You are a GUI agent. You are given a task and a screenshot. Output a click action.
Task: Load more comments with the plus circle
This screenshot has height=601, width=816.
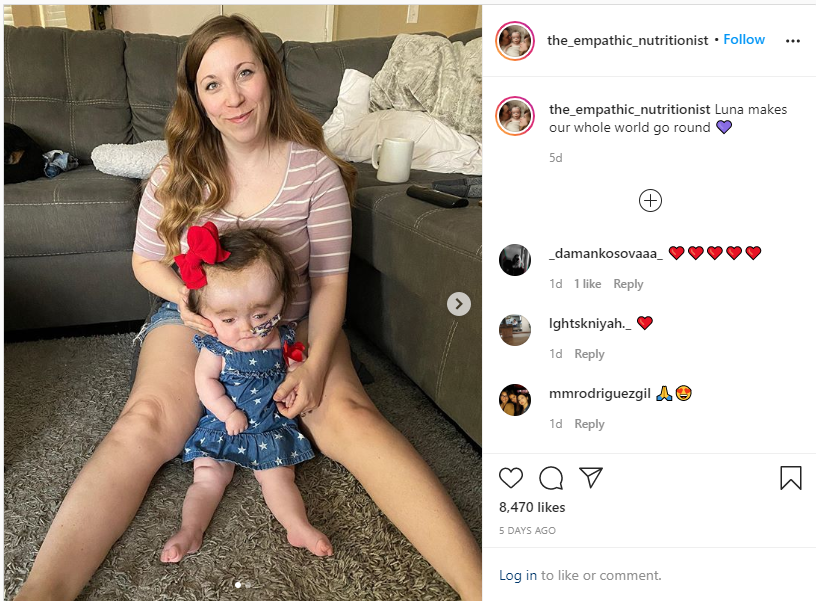point(650,200)
